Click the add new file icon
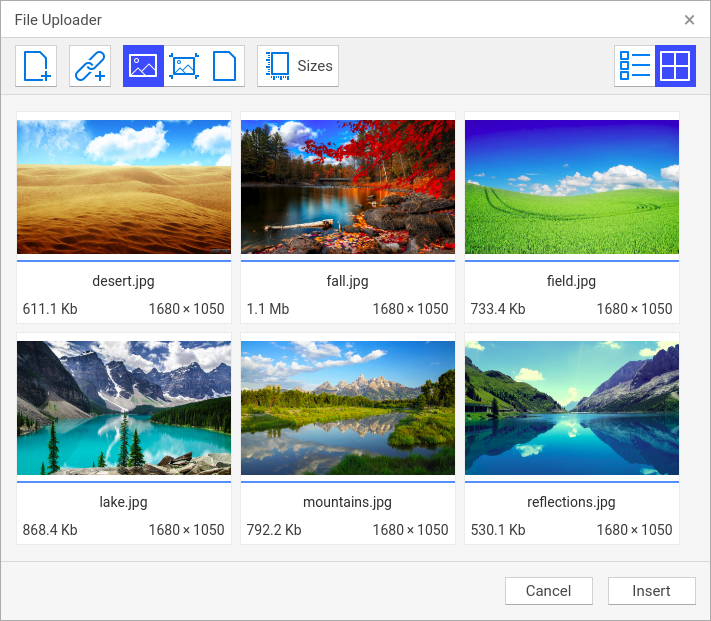Image resolution: width=711 pixels, height=621 pixels. click(x=36, y=66)
